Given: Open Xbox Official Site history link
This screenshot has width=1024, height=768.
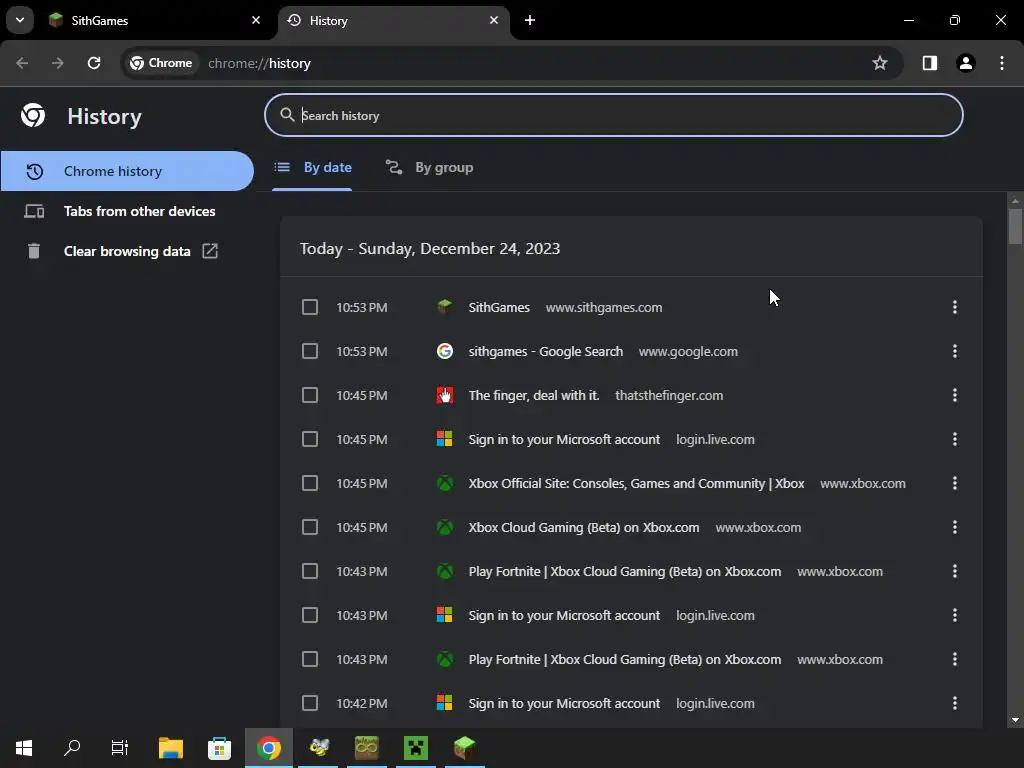Looking at the screenshot, I should [x=636, y=483].
